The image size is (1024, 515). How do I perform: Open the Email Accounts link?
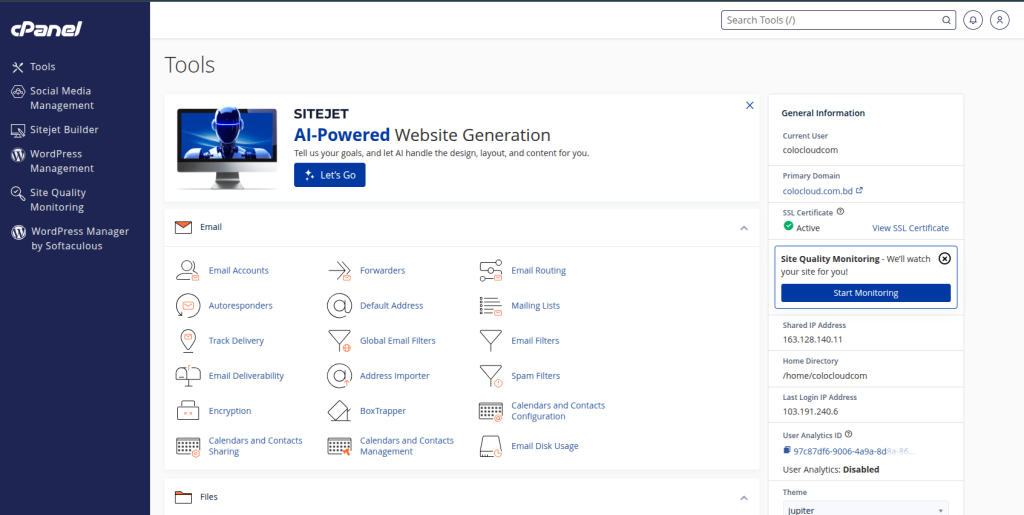point(238,270)
